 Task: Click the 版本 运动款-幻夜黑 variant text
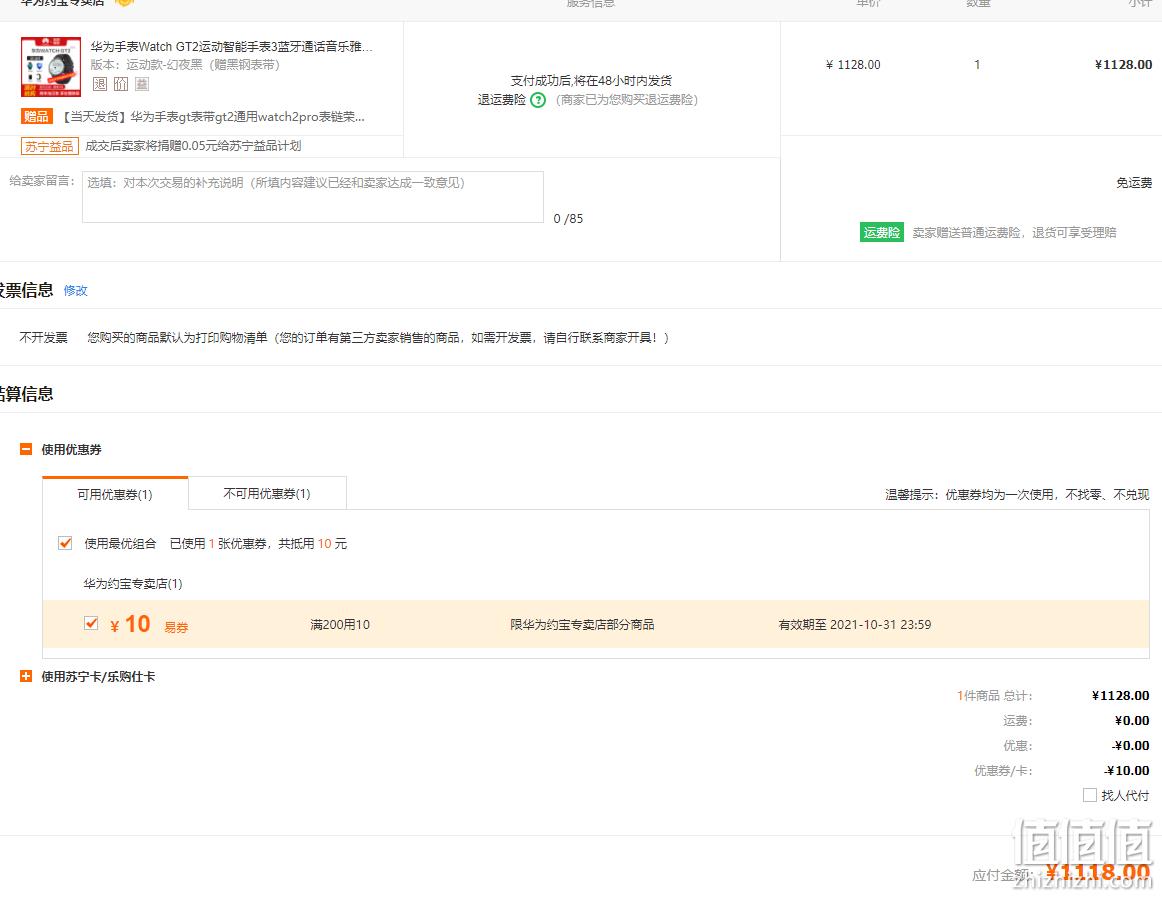185,65
